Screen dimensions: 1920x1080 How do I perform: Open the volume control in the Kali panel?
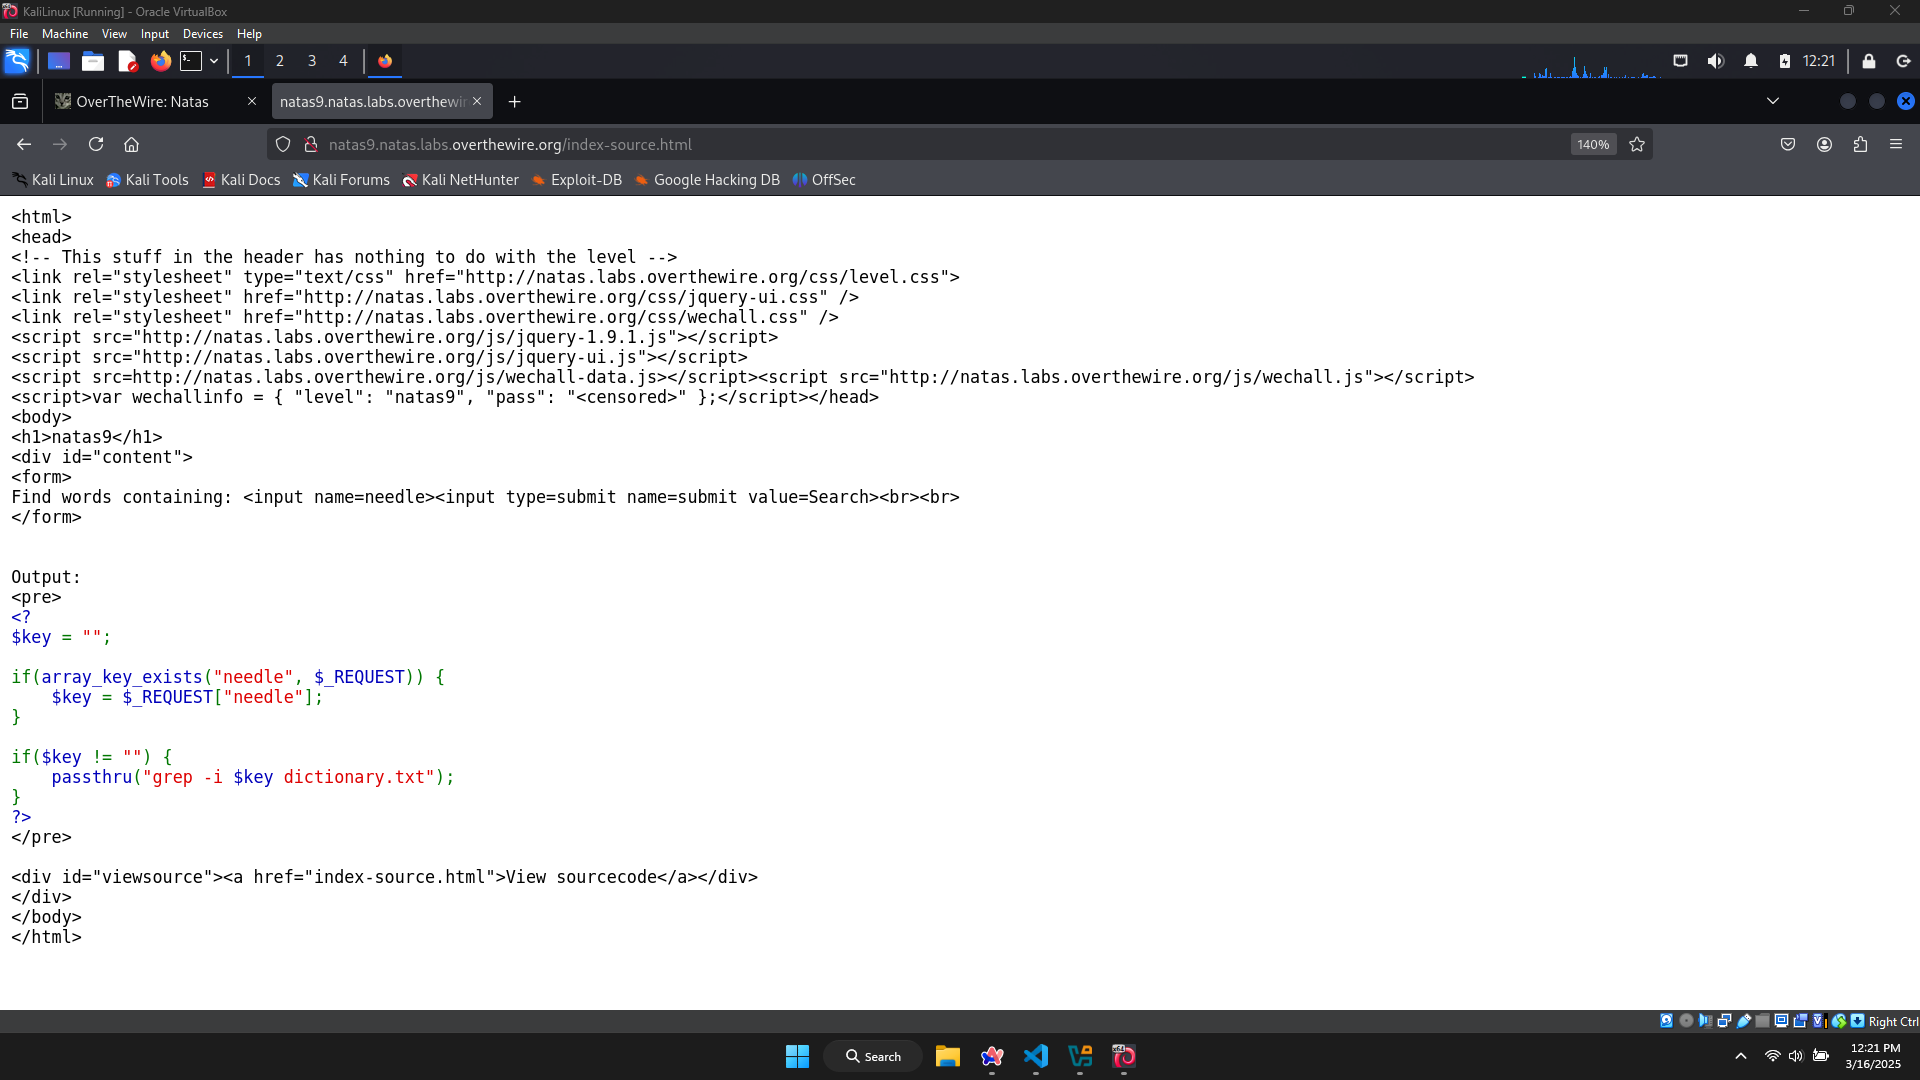[x=1716, y=61]
